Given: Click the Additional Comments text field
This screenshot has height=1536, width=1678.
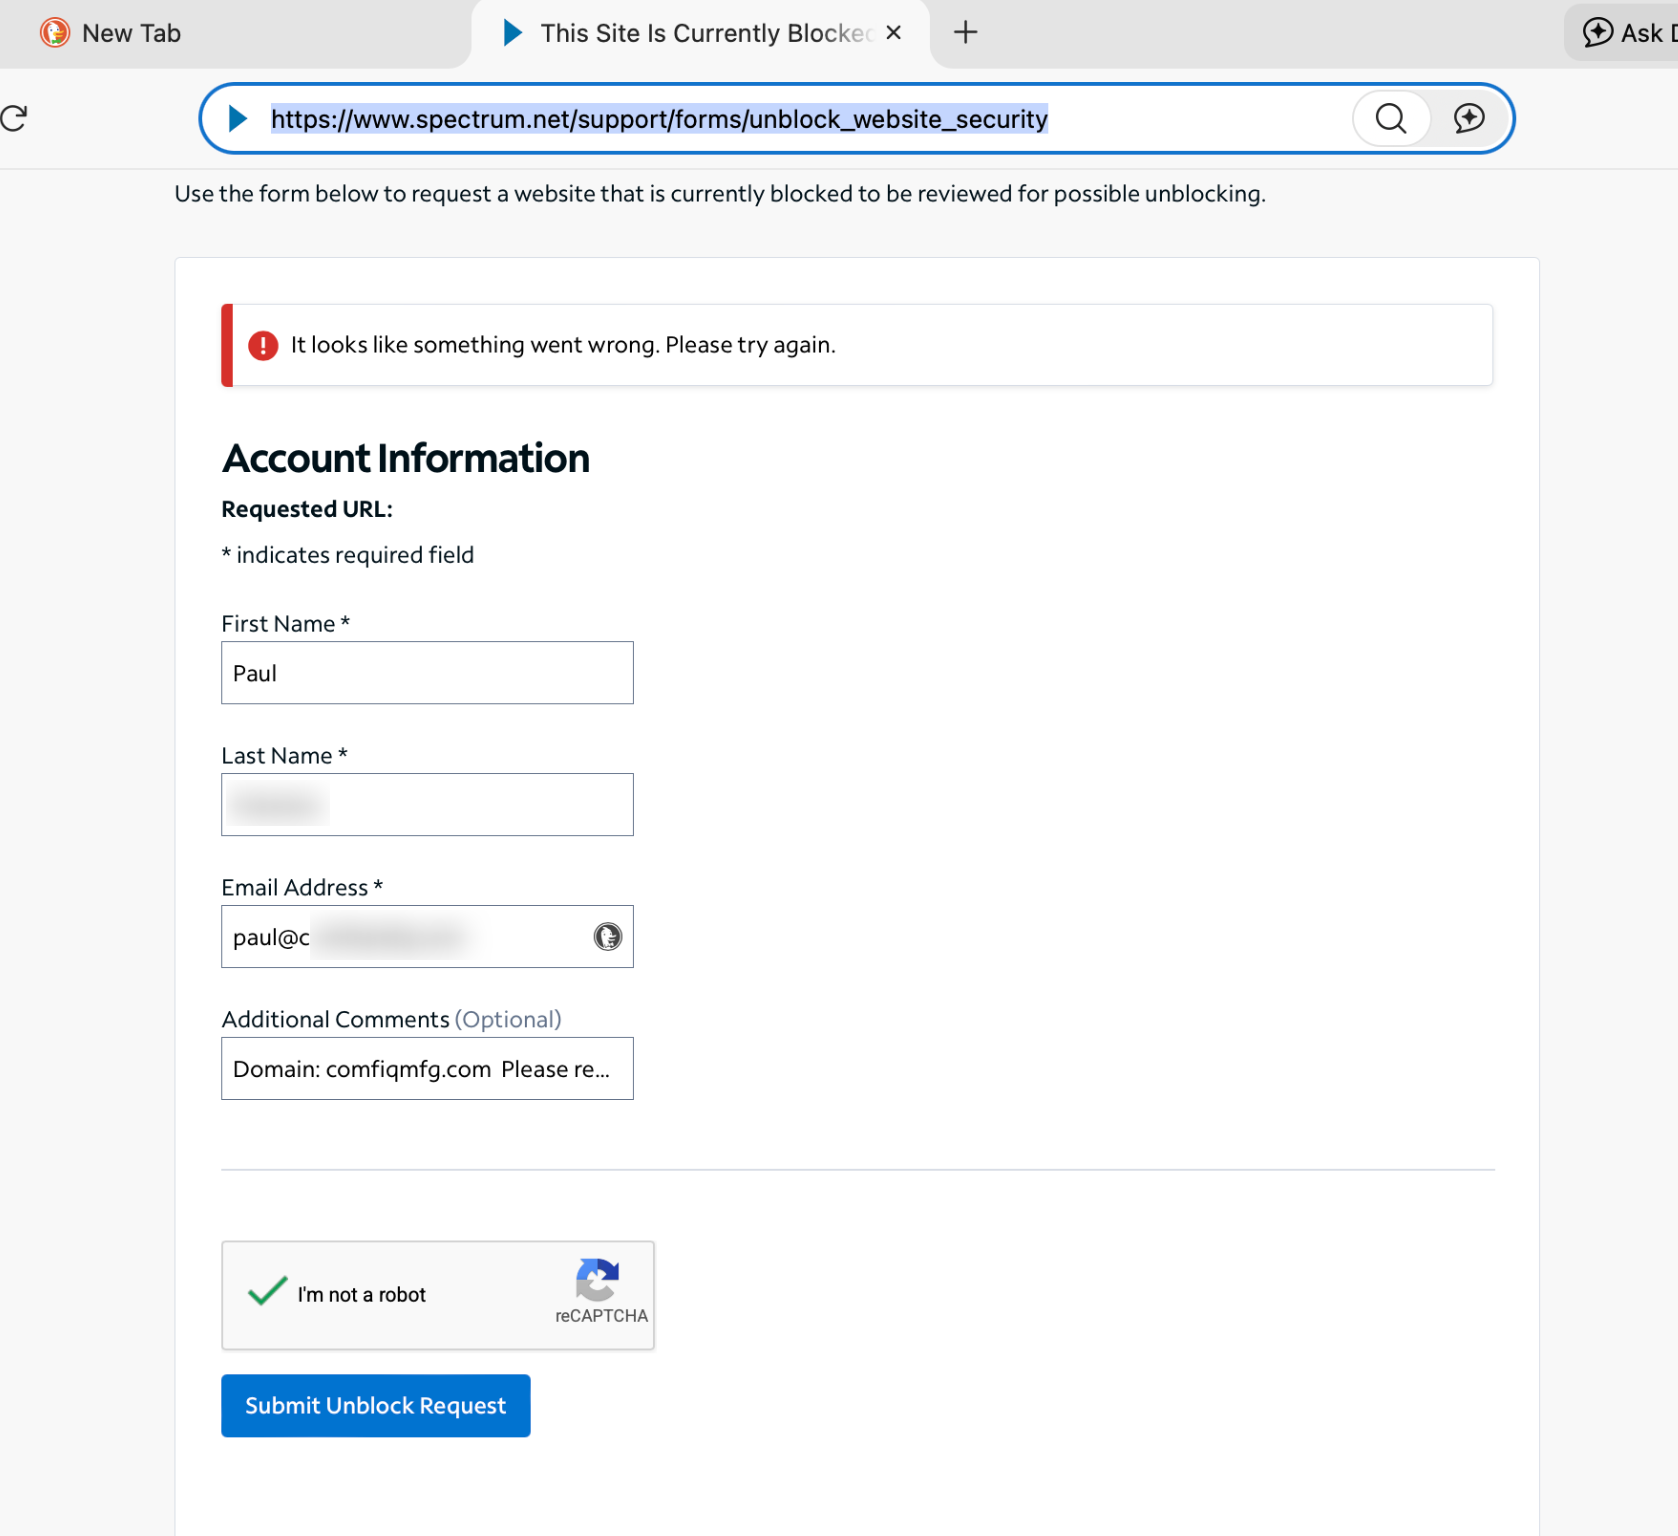Looking at the screenshot, I should point(427,1068).
